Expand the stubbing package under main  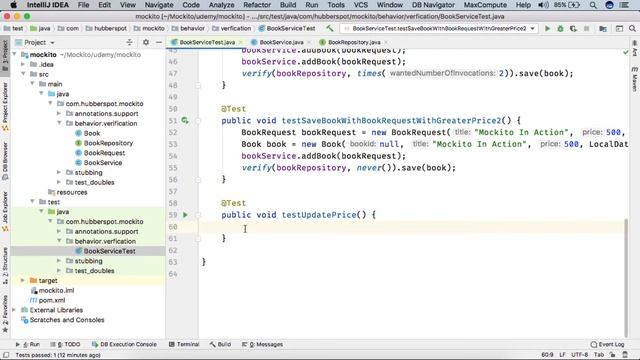[59, 172]
